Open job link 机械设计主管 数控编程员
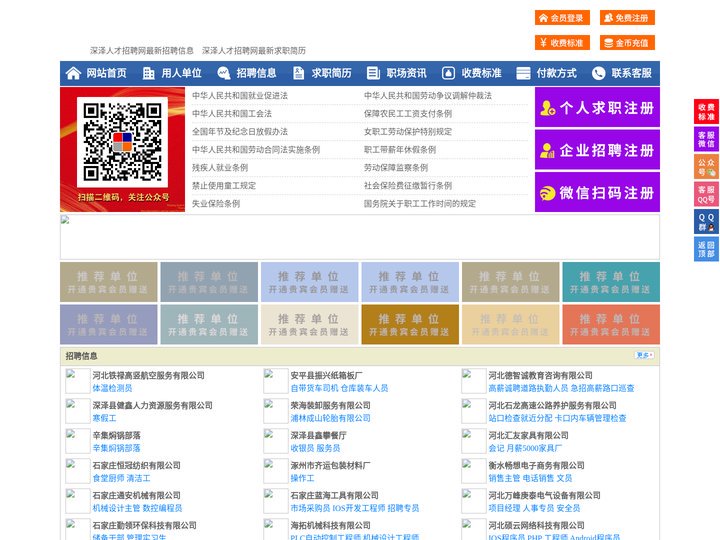 point(137,508)
